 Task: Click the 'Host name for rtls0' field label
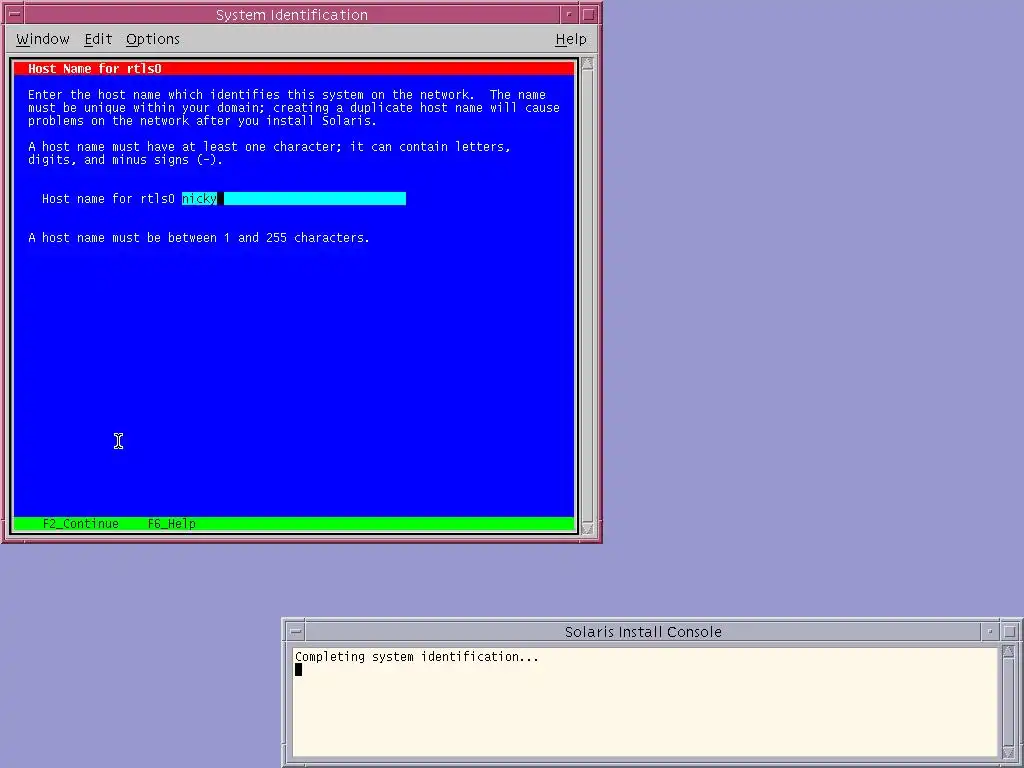coord(108,199)
